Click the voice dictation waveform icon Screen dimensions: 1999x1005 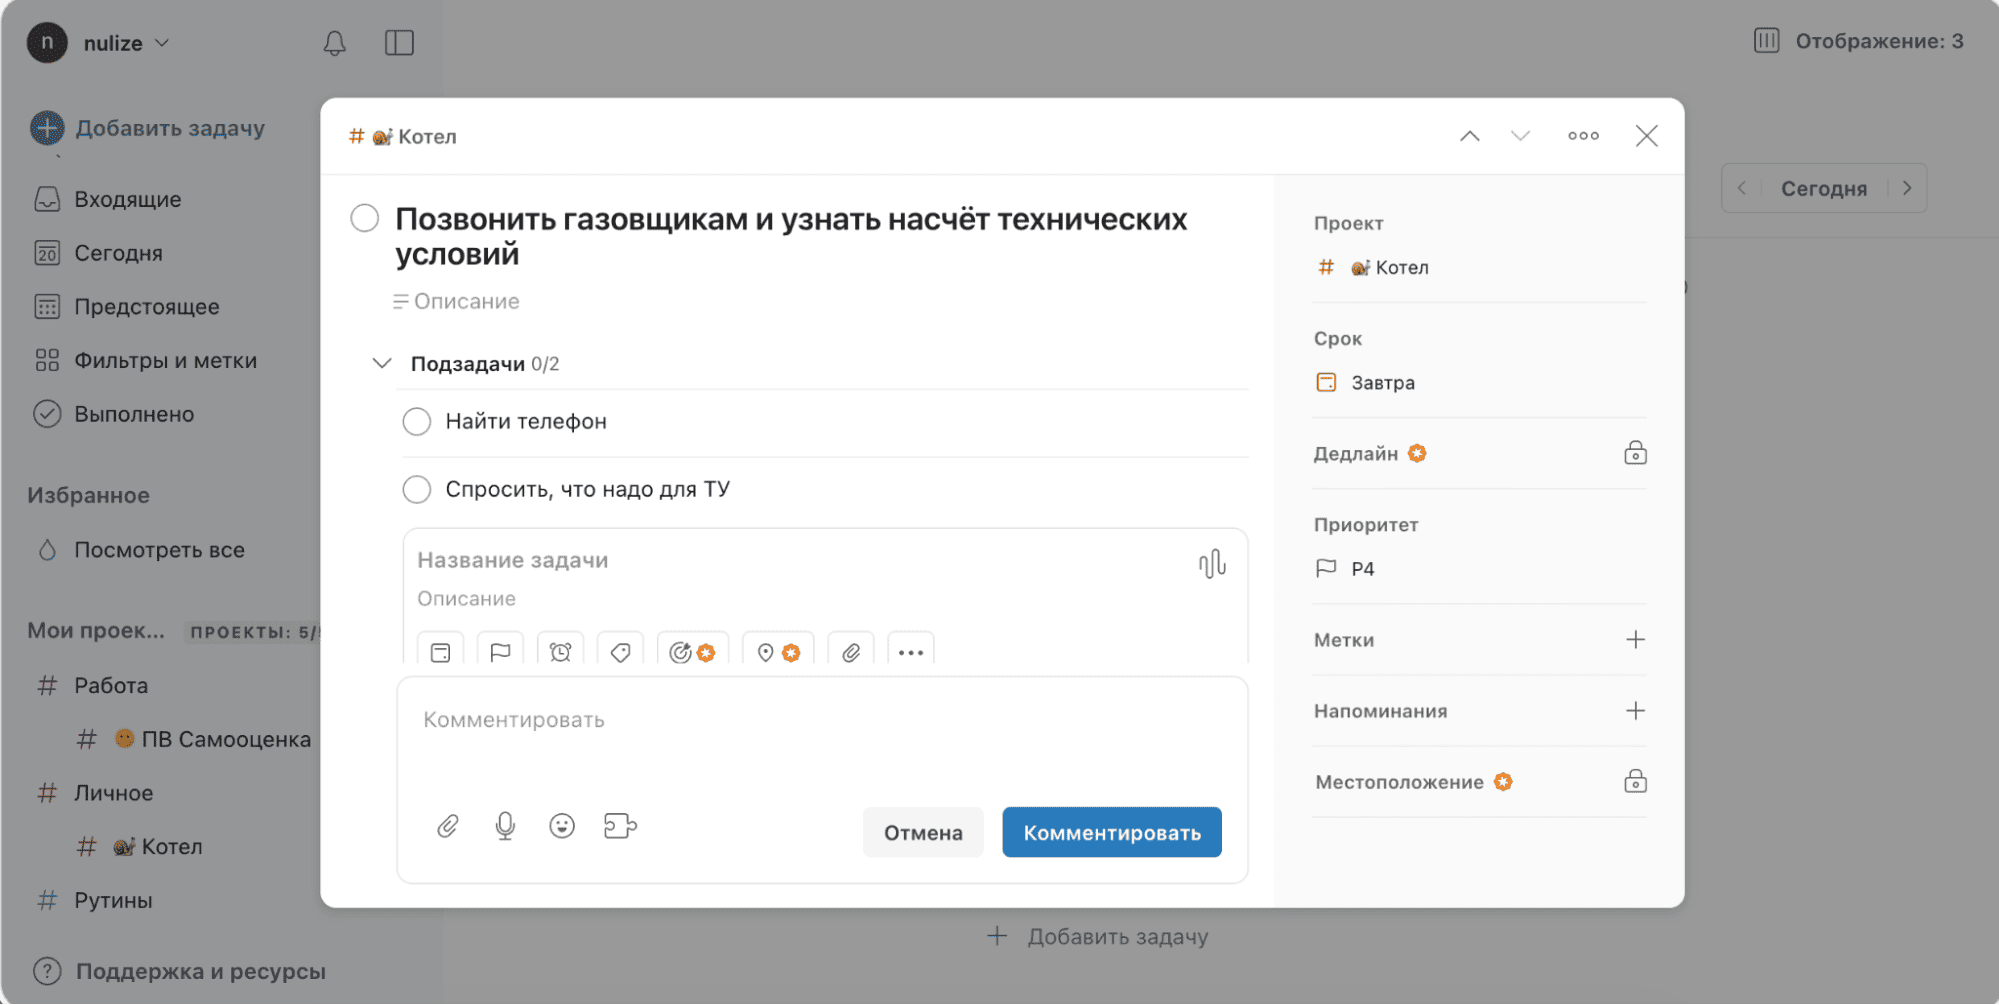pyautogui.click(x=1211, y=564)
